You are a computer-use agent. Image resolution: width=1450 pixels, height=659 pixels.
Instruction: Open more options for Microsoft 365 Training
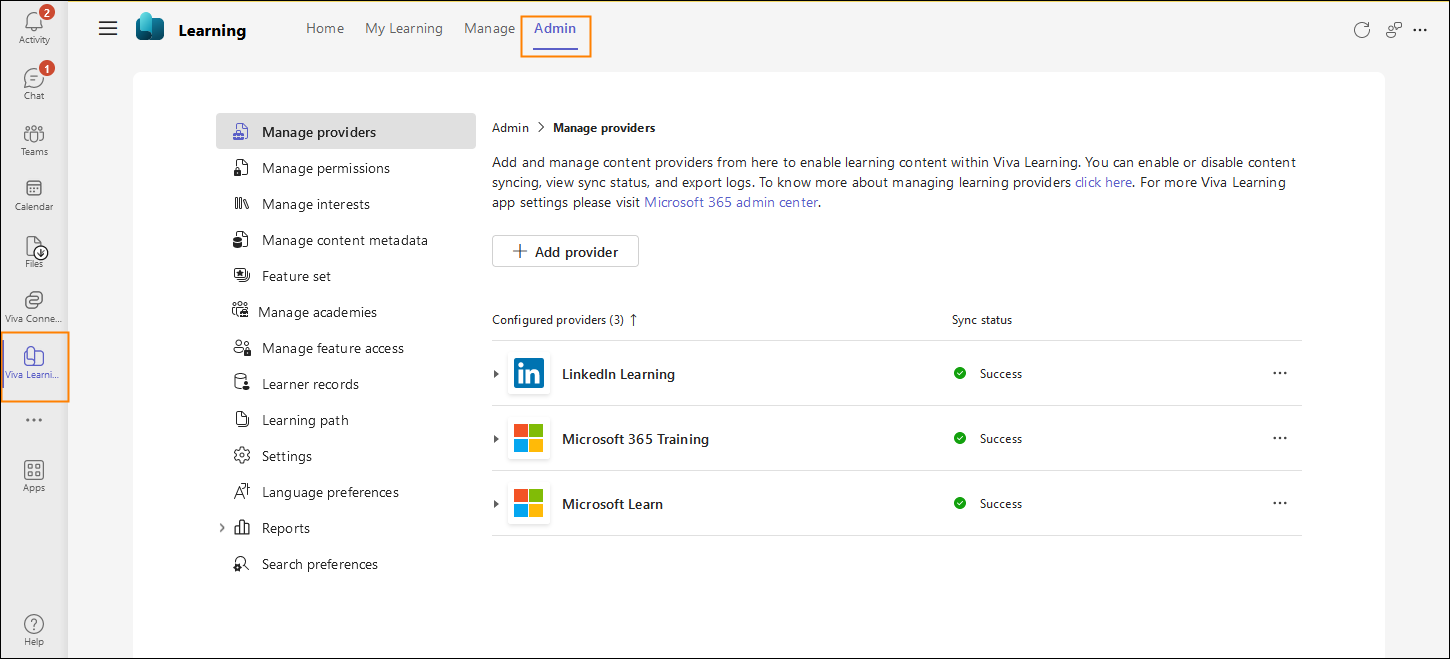coord(1280,438)
